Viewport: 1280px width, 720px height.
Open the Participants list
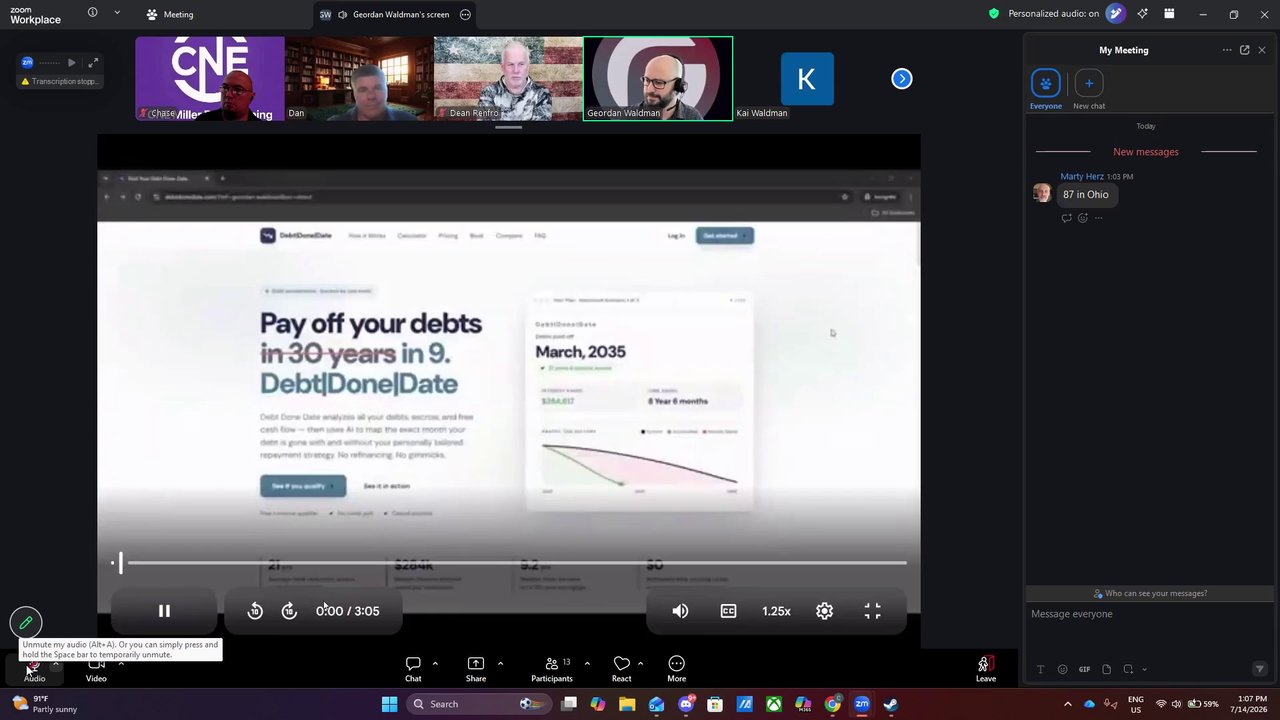(x=552, y=669)
